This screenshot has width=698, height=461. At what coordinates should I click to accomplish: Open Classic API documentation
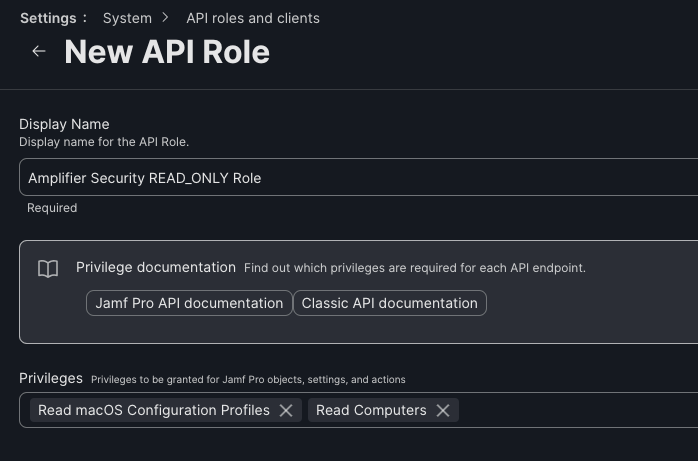390,303
